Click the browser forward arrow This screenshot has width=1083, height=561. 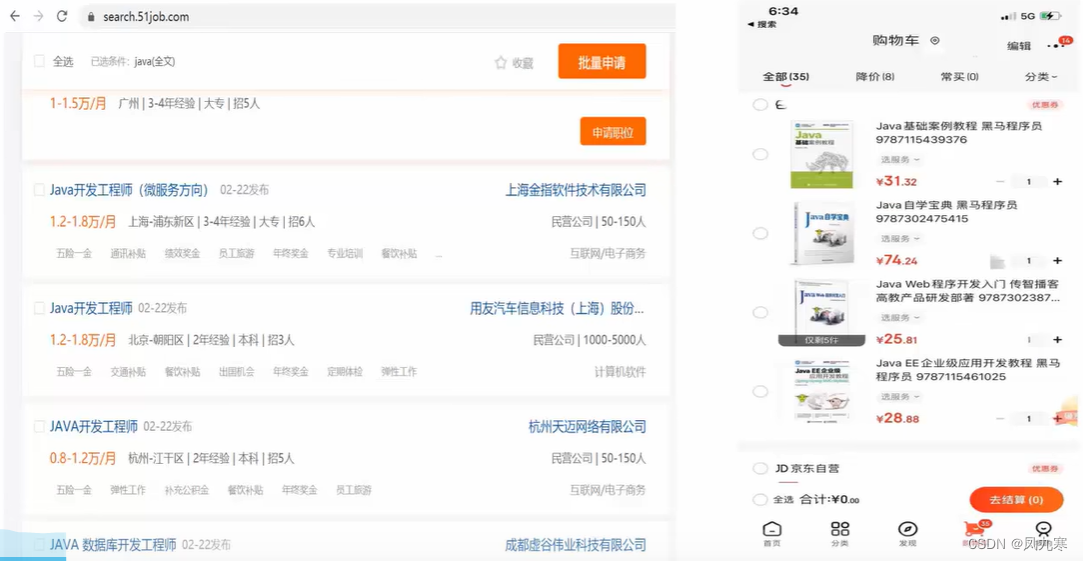coord(38,16)
